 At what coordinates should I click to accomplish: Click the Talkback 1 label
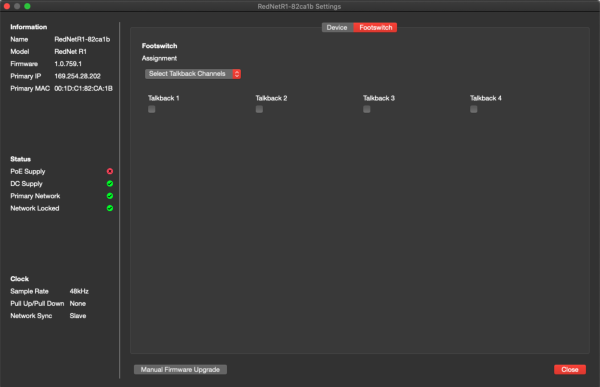[163, 98]
